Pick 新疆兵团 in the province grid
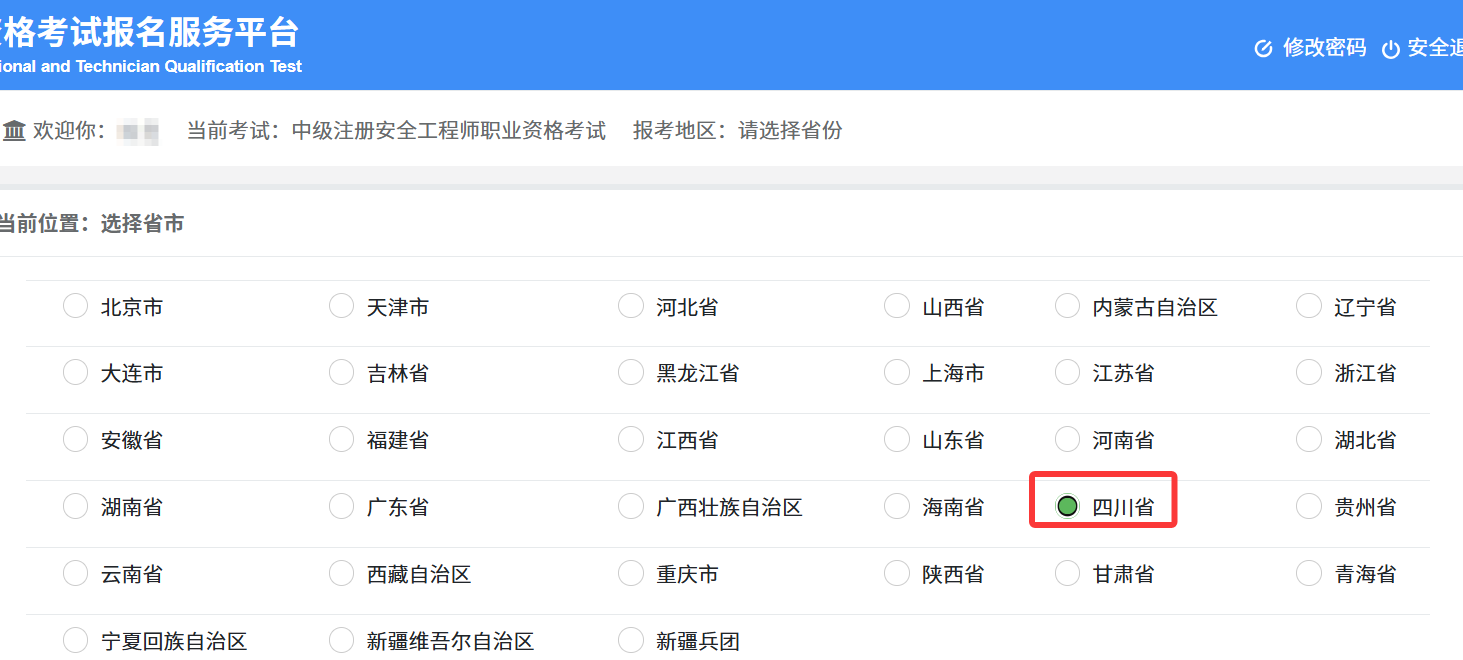 click(630, 639)
